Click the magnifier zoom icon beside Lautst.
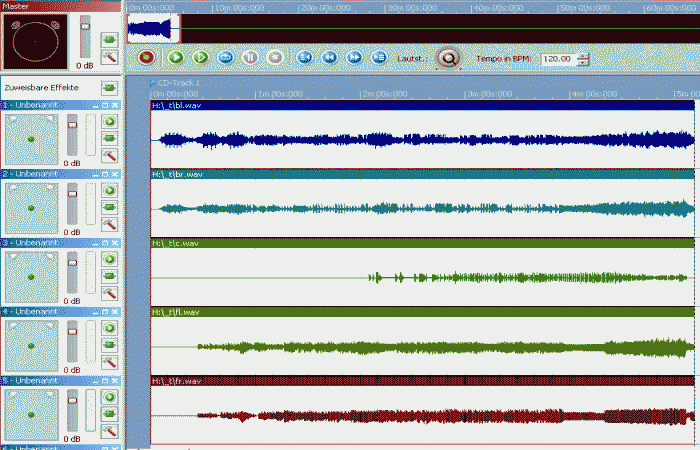Viewport: 700px width, 450px height. pyautogui.click(x=449, y=58)
